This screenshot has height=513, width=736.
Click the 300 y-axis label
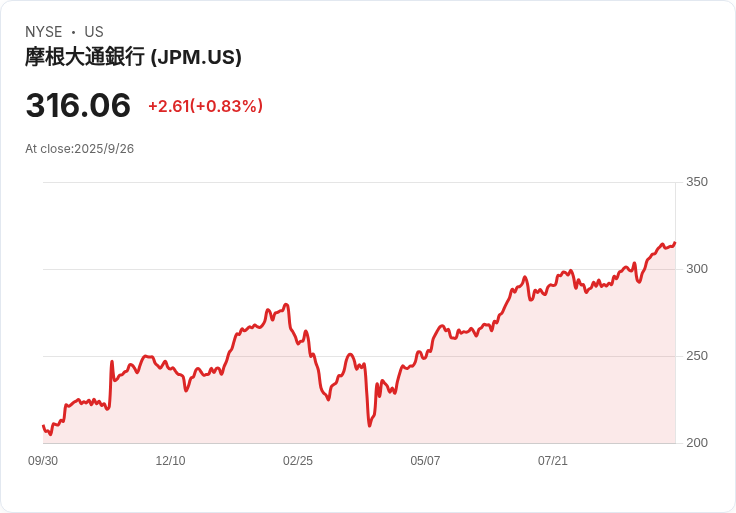coord(697,269)
